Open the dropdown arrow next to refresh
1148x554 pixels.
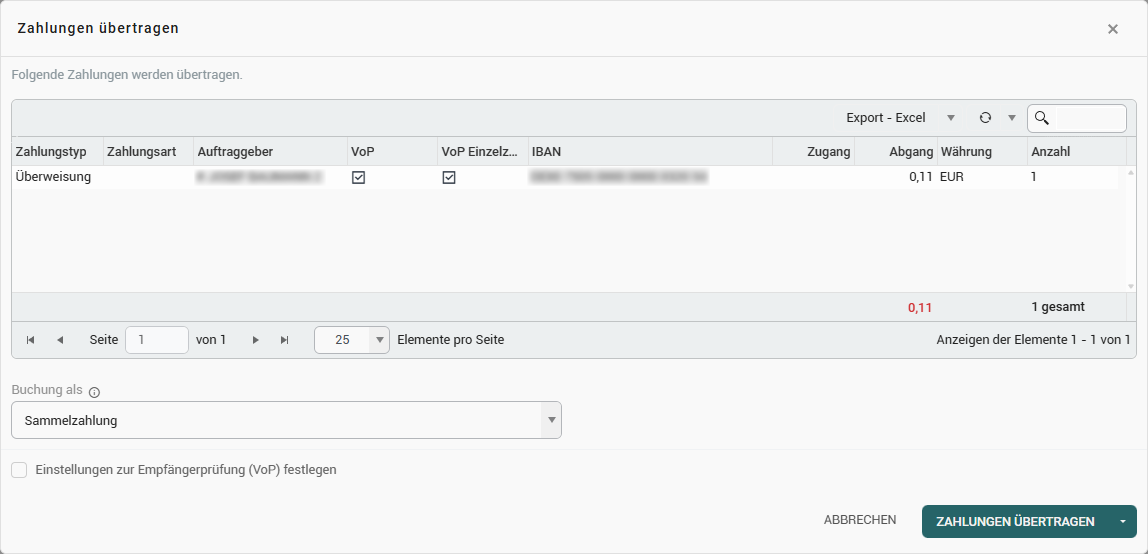click(1012, 118)
